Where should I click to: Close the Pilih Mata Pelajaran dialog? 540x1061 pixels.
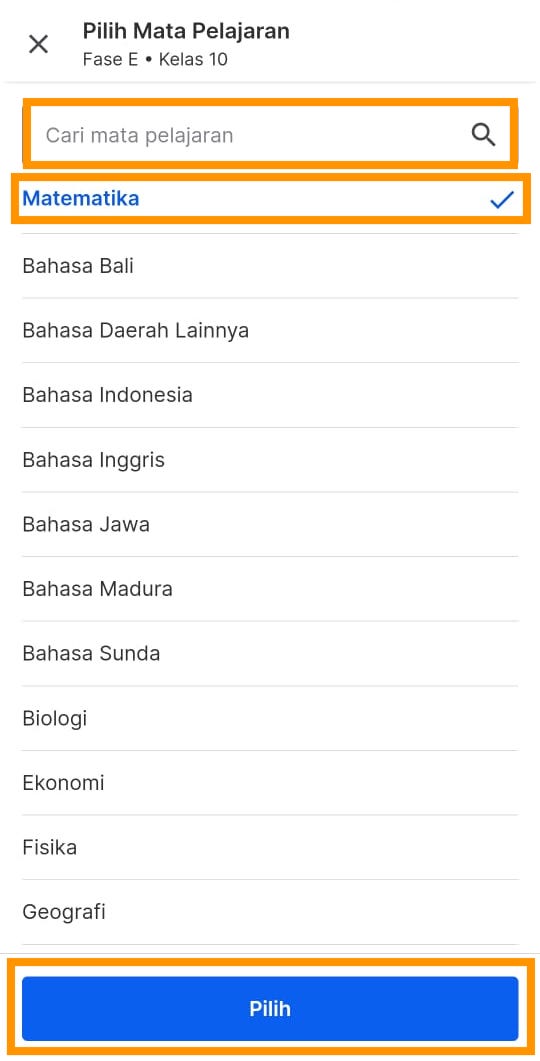click(38, 44)
